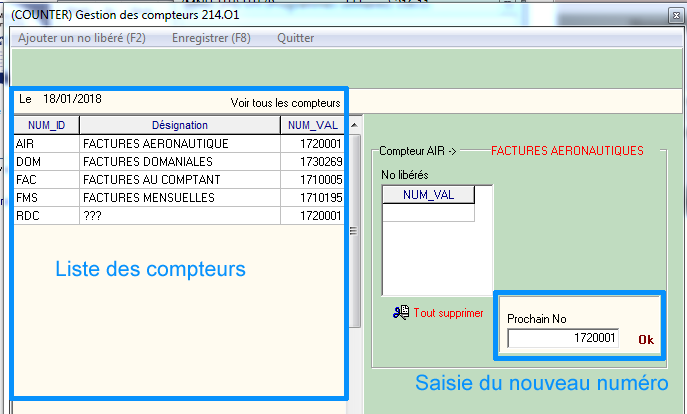Click the empty cell in No libérés grid
This screenshot has width=687, height=414.
pos(428,212)
